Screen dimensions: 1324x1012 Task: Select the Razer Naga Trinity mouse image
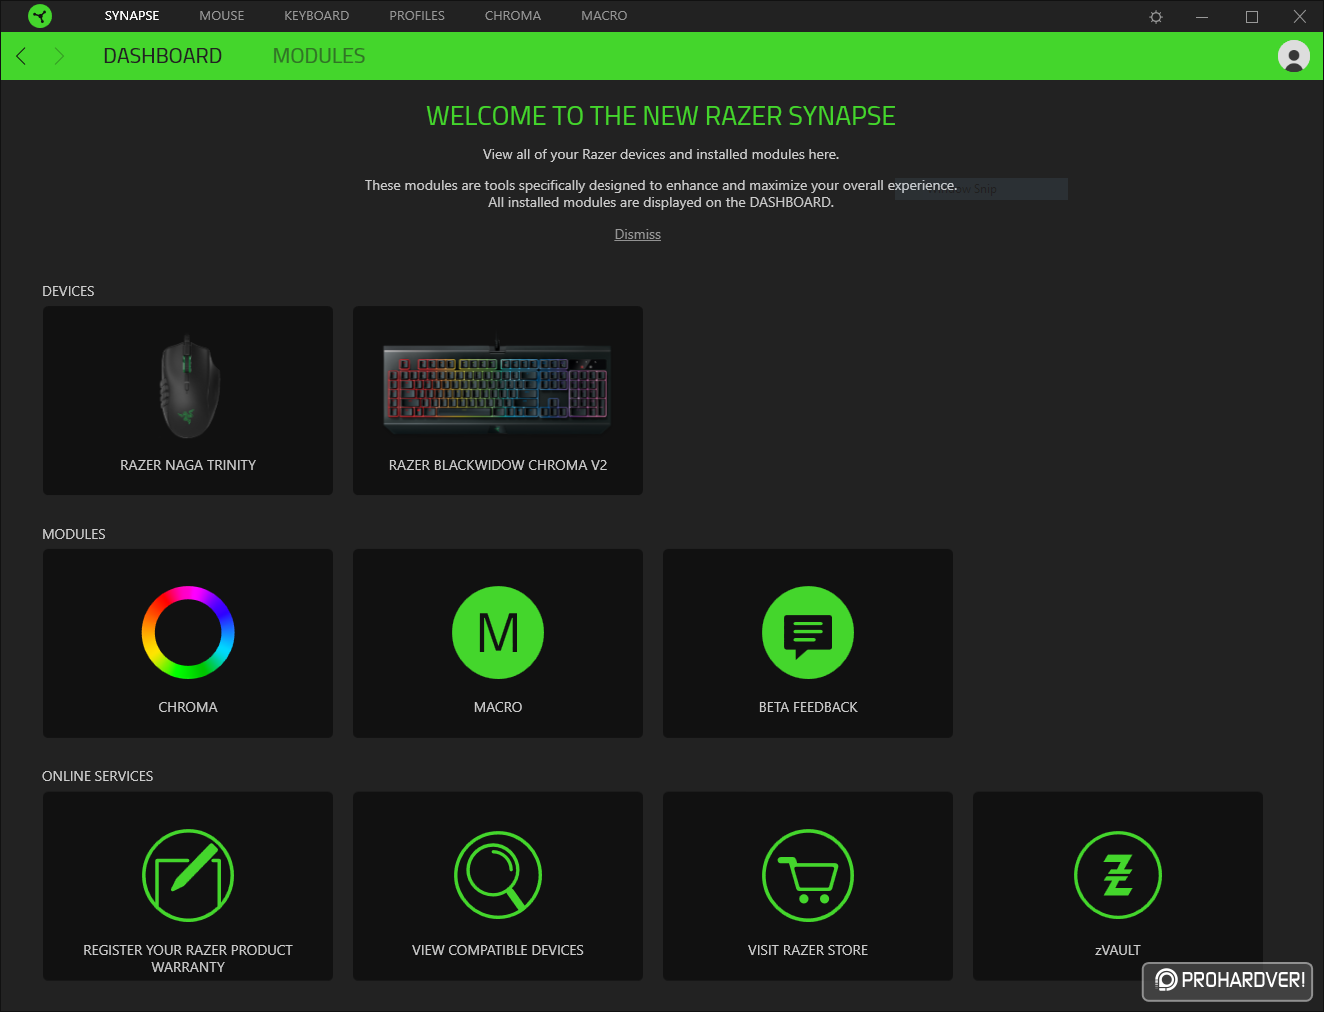pyautogui.click(x=188, y=388)
